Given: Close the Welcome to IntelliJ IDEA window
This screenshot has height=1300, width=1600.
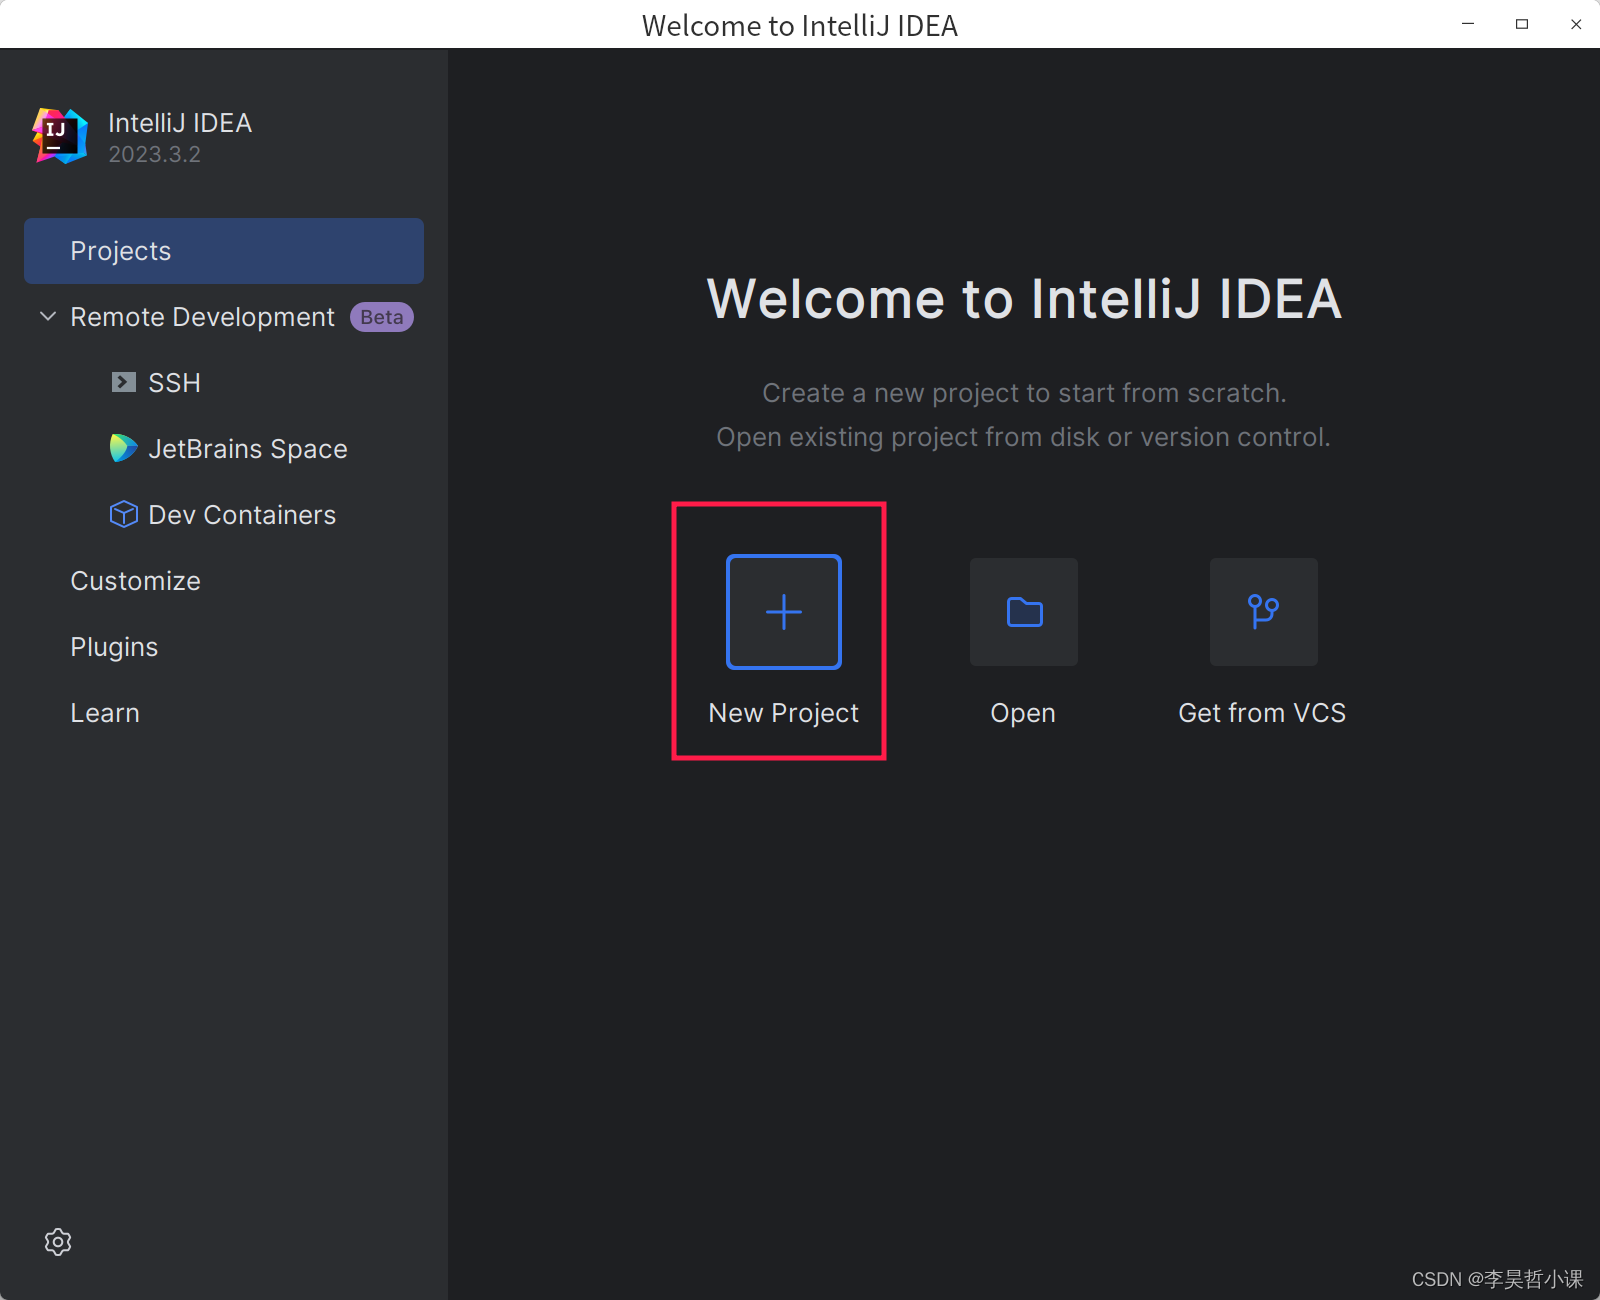Looking at the screenshot, I should click(x=1576, y=24).
